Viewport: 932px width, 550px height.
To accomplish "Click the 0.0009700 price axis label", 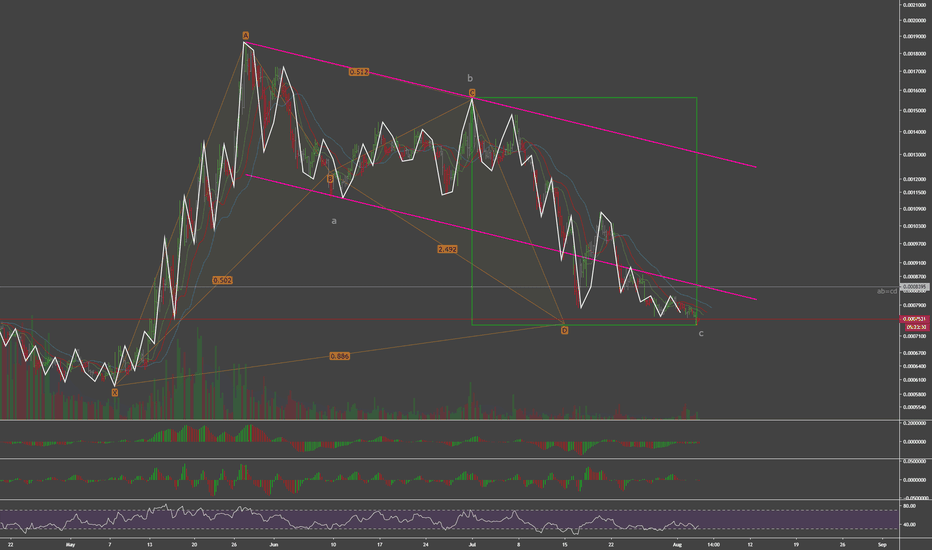I will (x=914, y=244).
